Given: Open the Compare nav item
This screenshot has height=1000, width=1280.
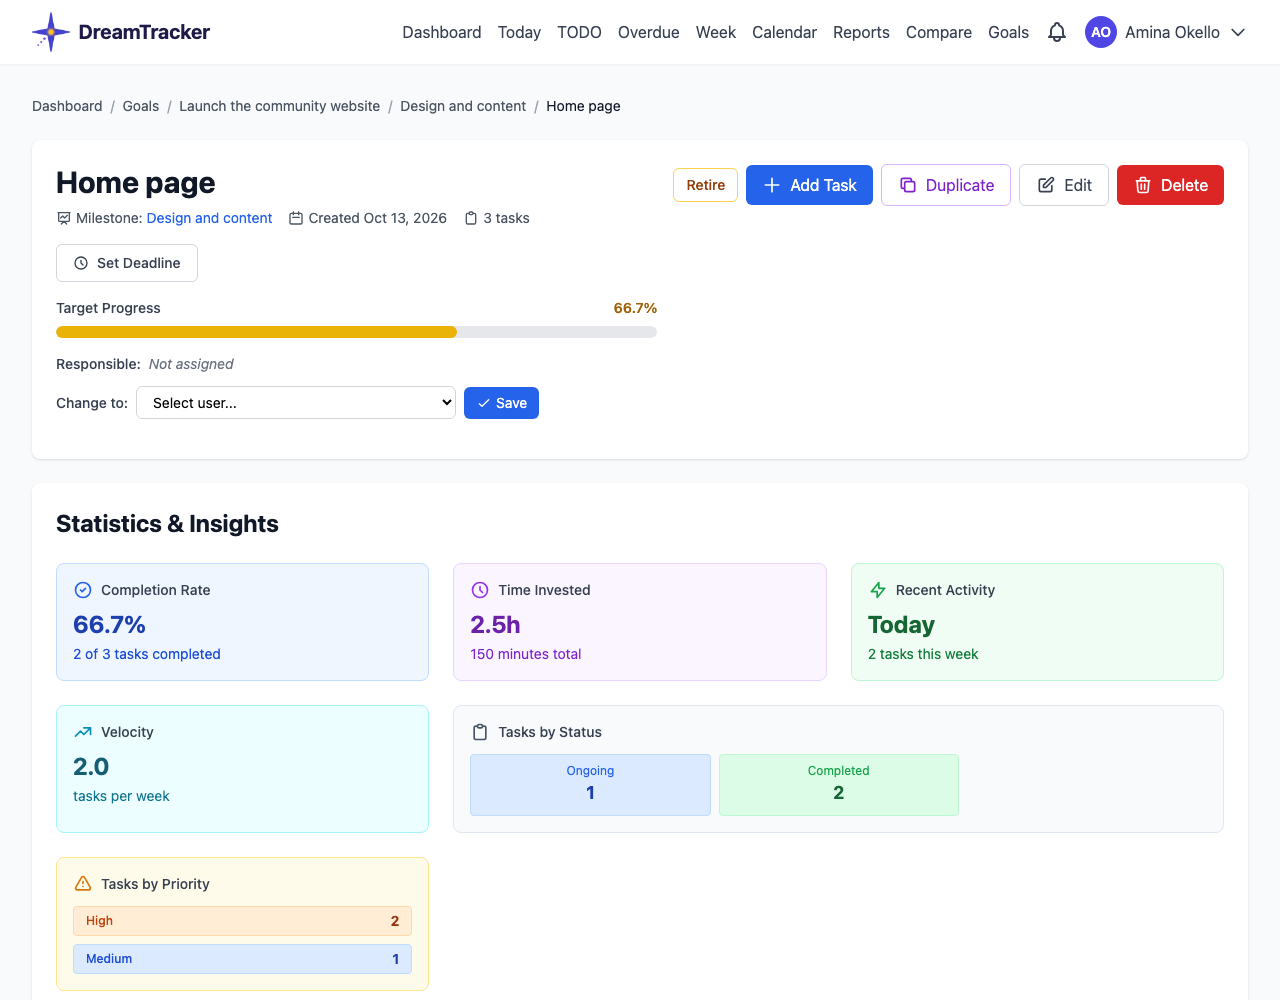Looking at the screenshot, I should coord(939,32).
